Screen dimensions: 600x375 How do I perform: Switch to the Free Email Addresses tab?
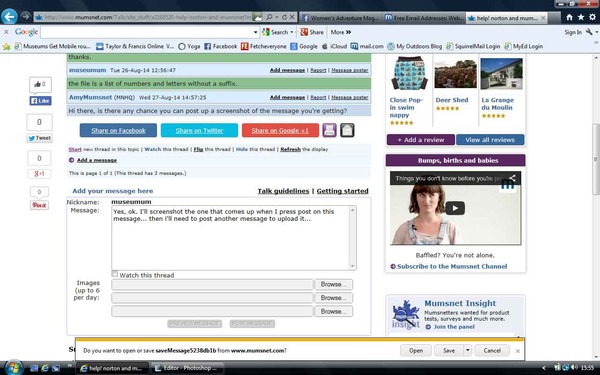coord(424,18)
